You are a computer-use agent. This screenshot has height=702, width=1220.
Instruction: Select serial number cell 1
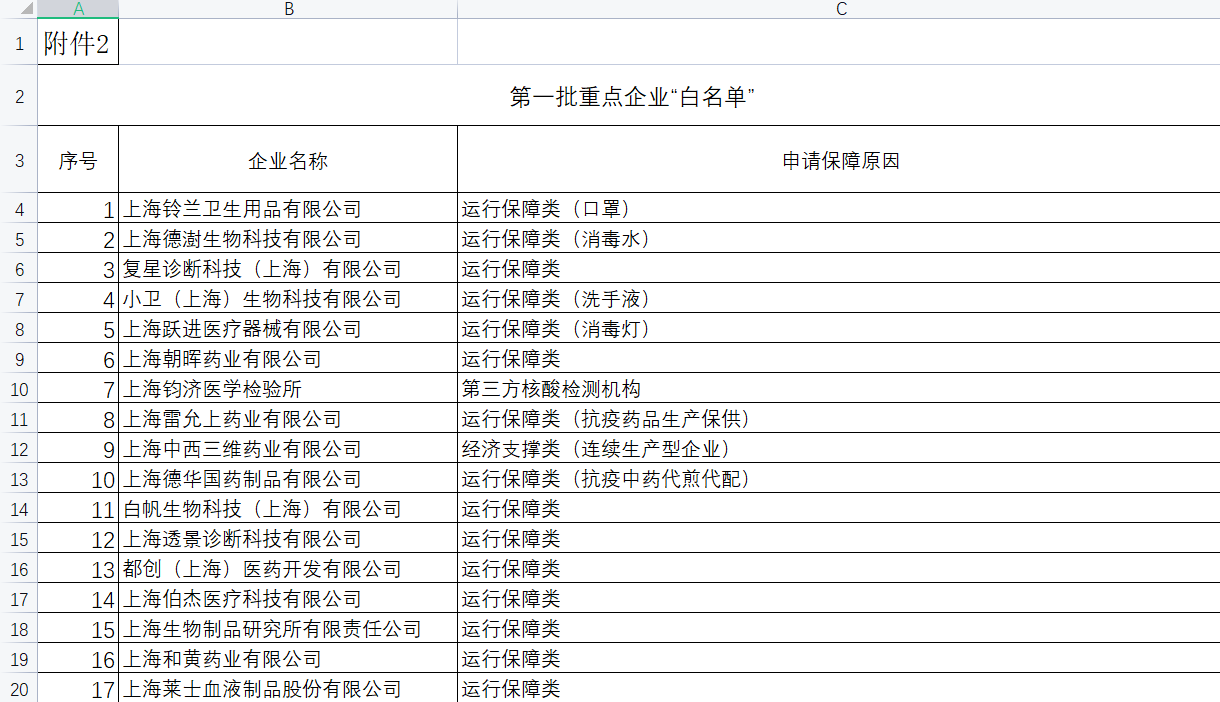click(78, 209)
